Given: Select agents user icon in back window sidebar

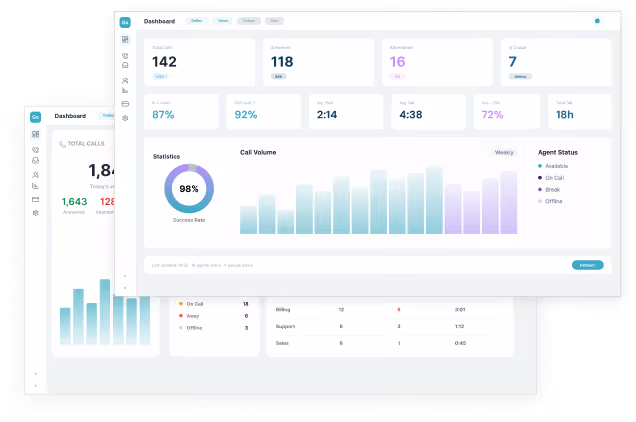Looking at the screenshot, I should click(x=35, y=175).
